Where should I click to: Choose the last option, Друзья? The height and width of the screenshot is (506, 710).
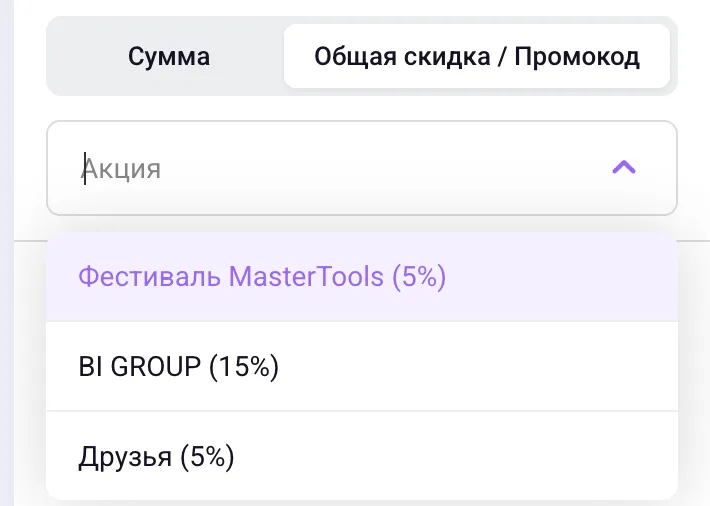pos(362,456)
